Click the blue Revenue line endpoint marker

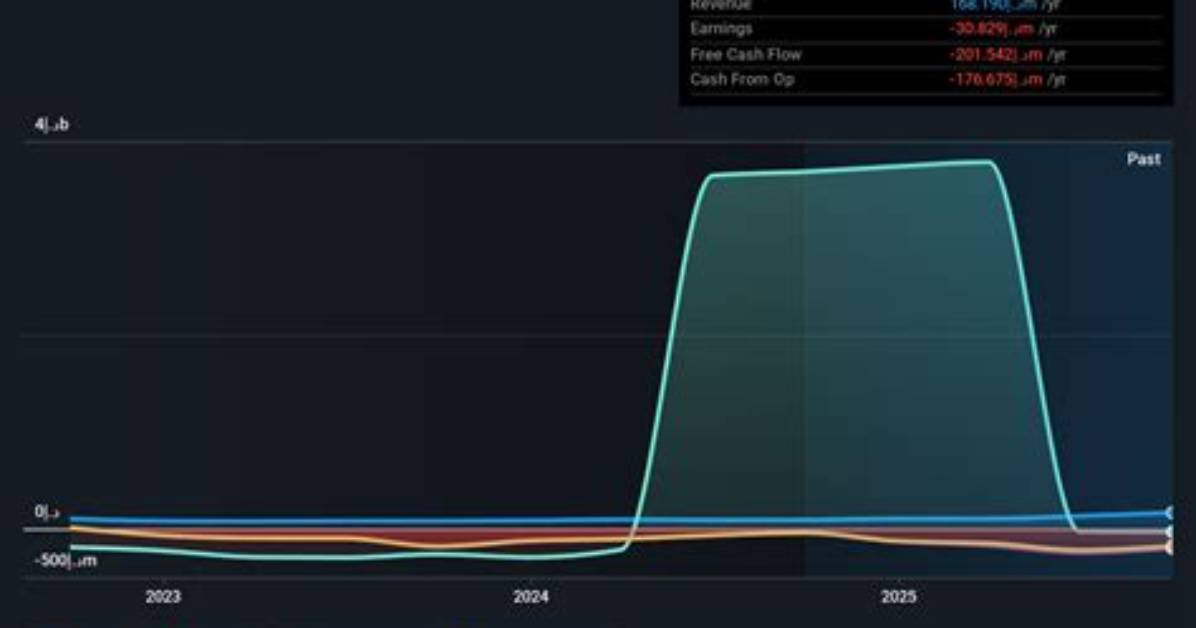(x=1169, y=513)
